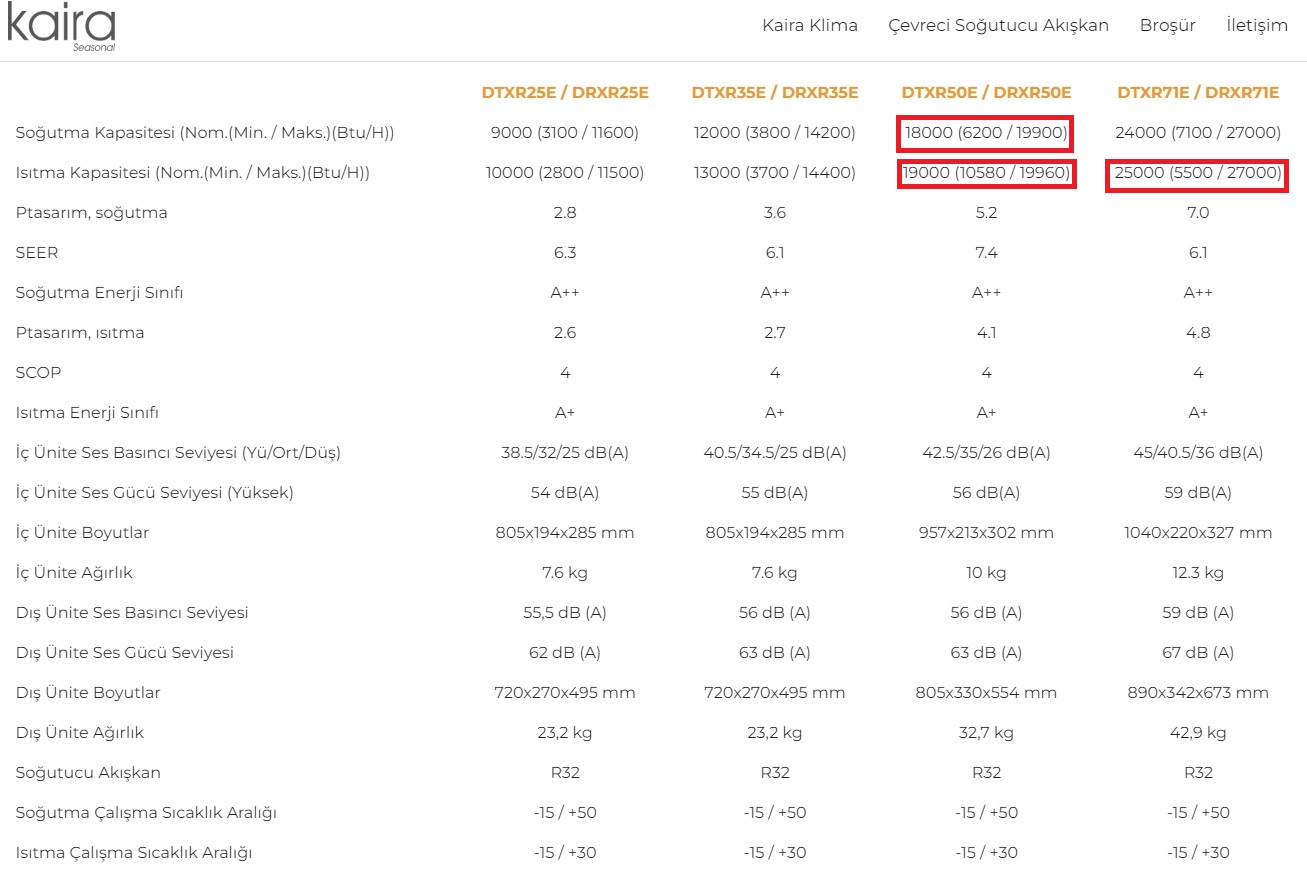The image size is (1307, 877).
Task: Open the Kaira Klima menu item
Action: click(810, 25)
